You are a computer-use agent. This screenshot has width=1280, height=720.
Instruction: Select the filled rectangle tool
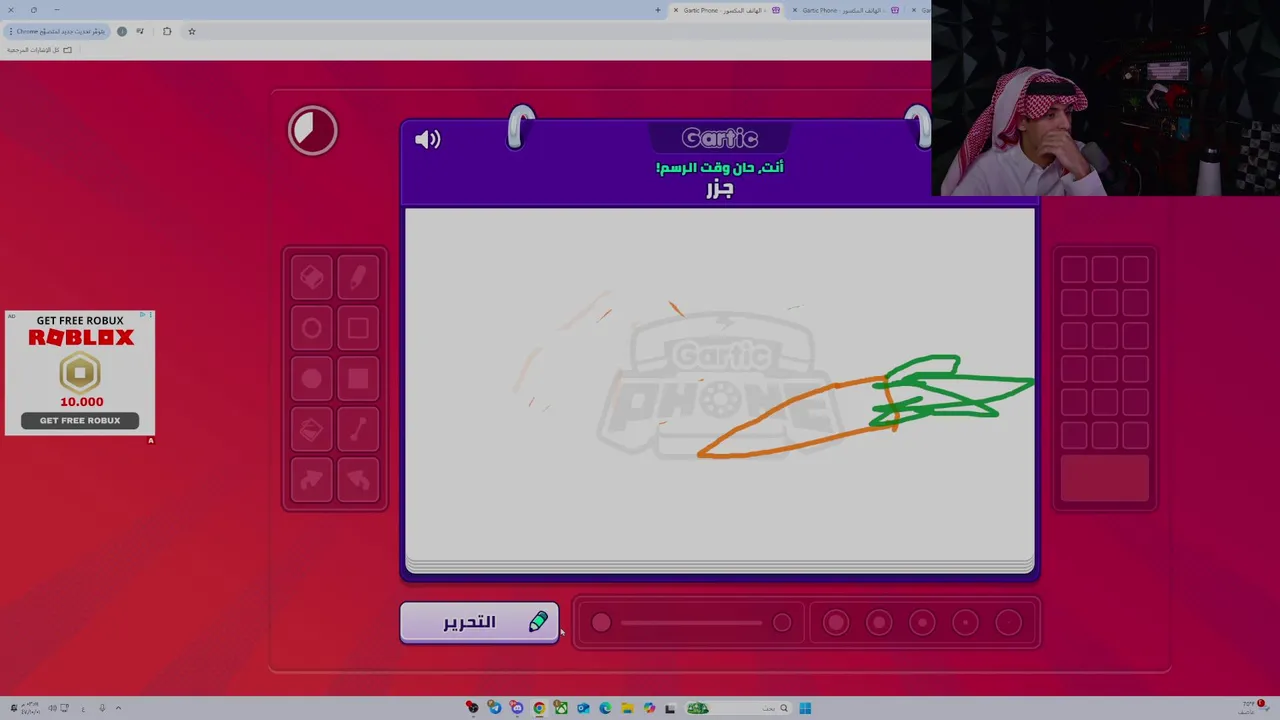point(358,379)
